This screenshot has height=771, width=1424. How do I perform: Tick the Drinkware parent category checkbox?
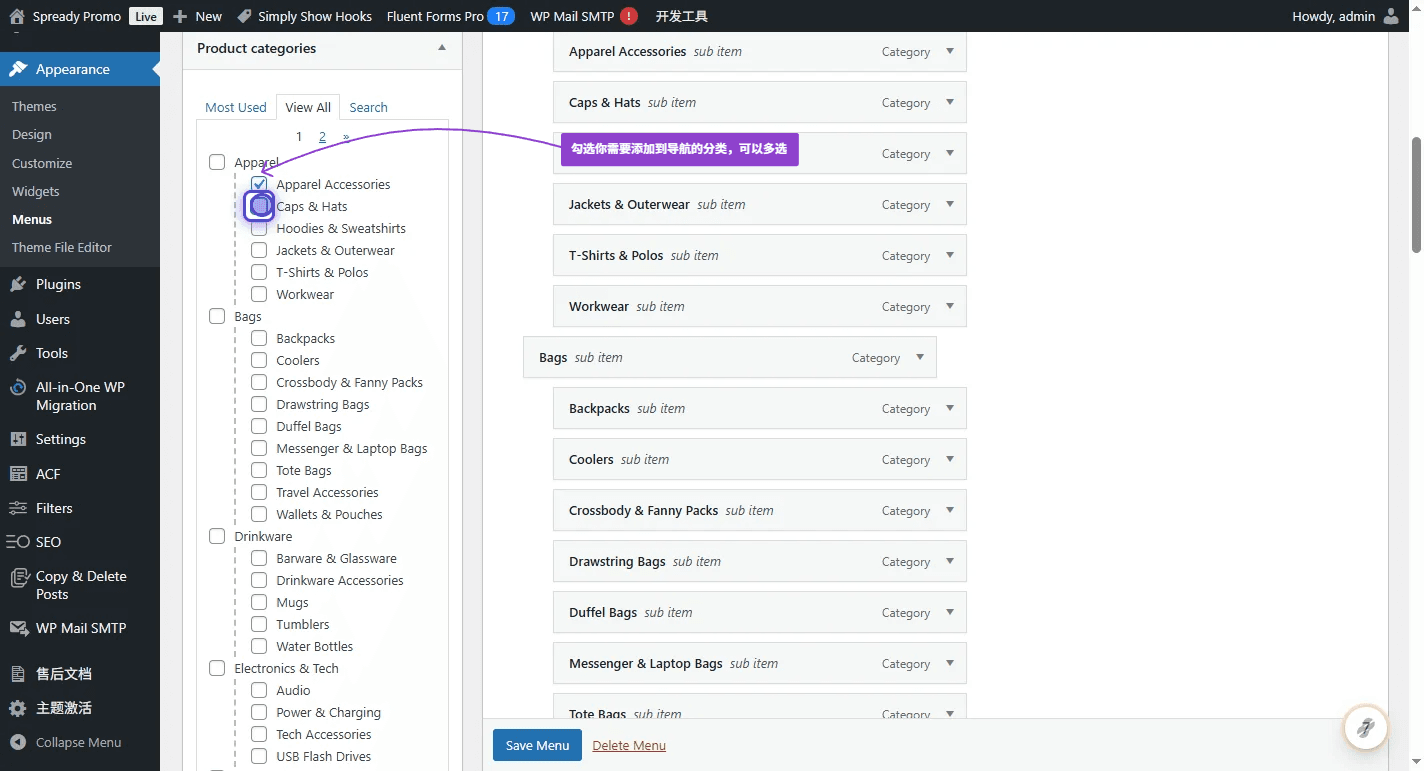pyautogui.click(x=217, y=536)
